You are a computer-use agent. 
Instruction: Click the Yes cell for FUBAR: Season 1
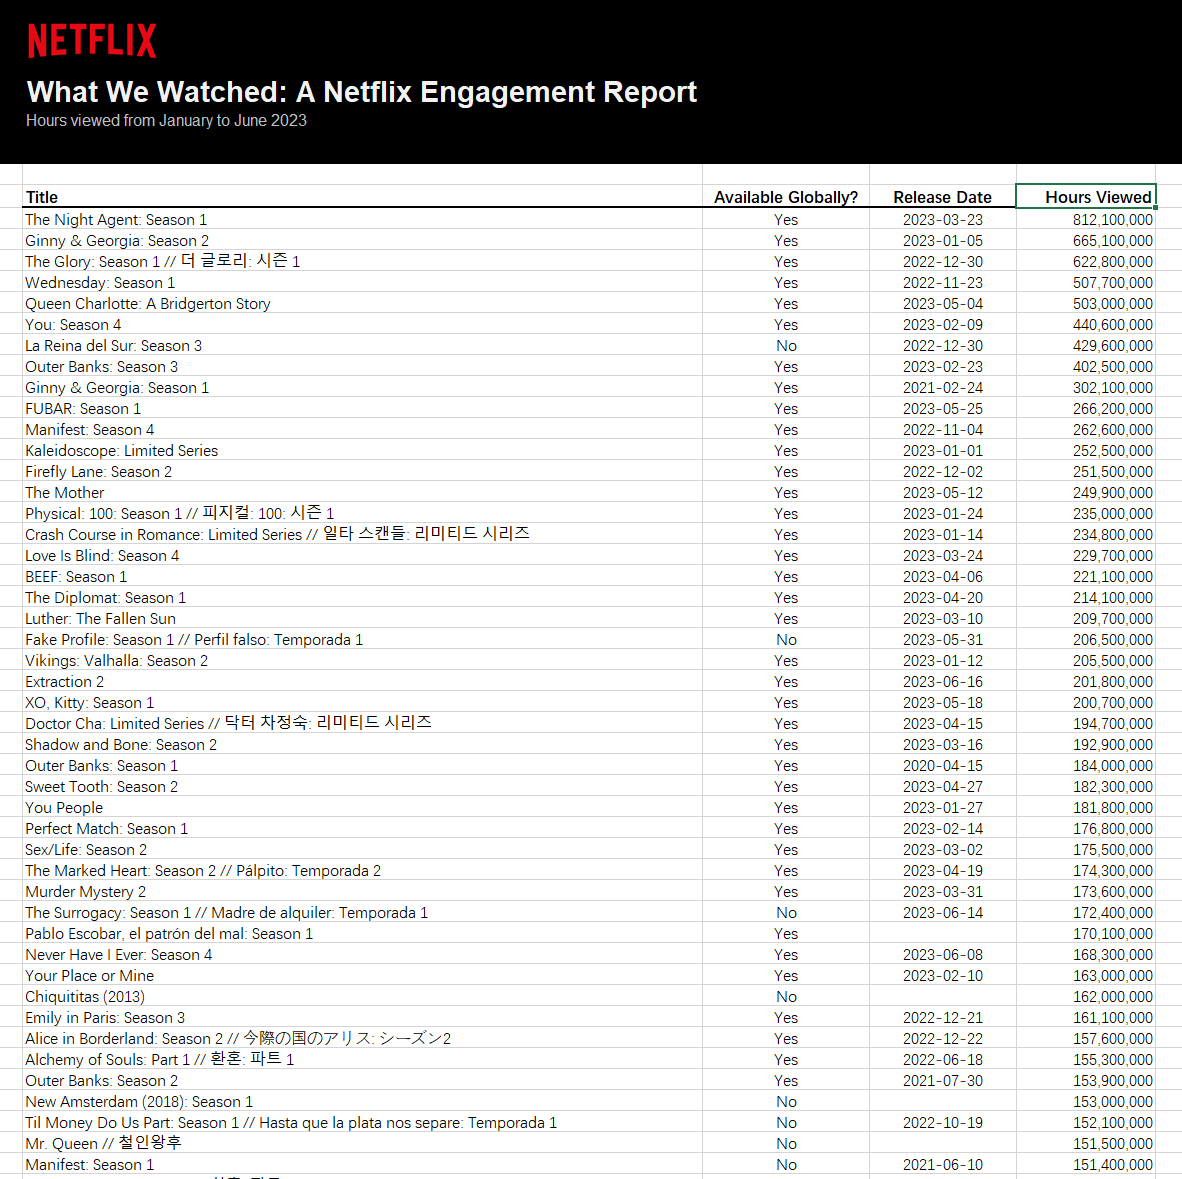click(x=786, y=408)
